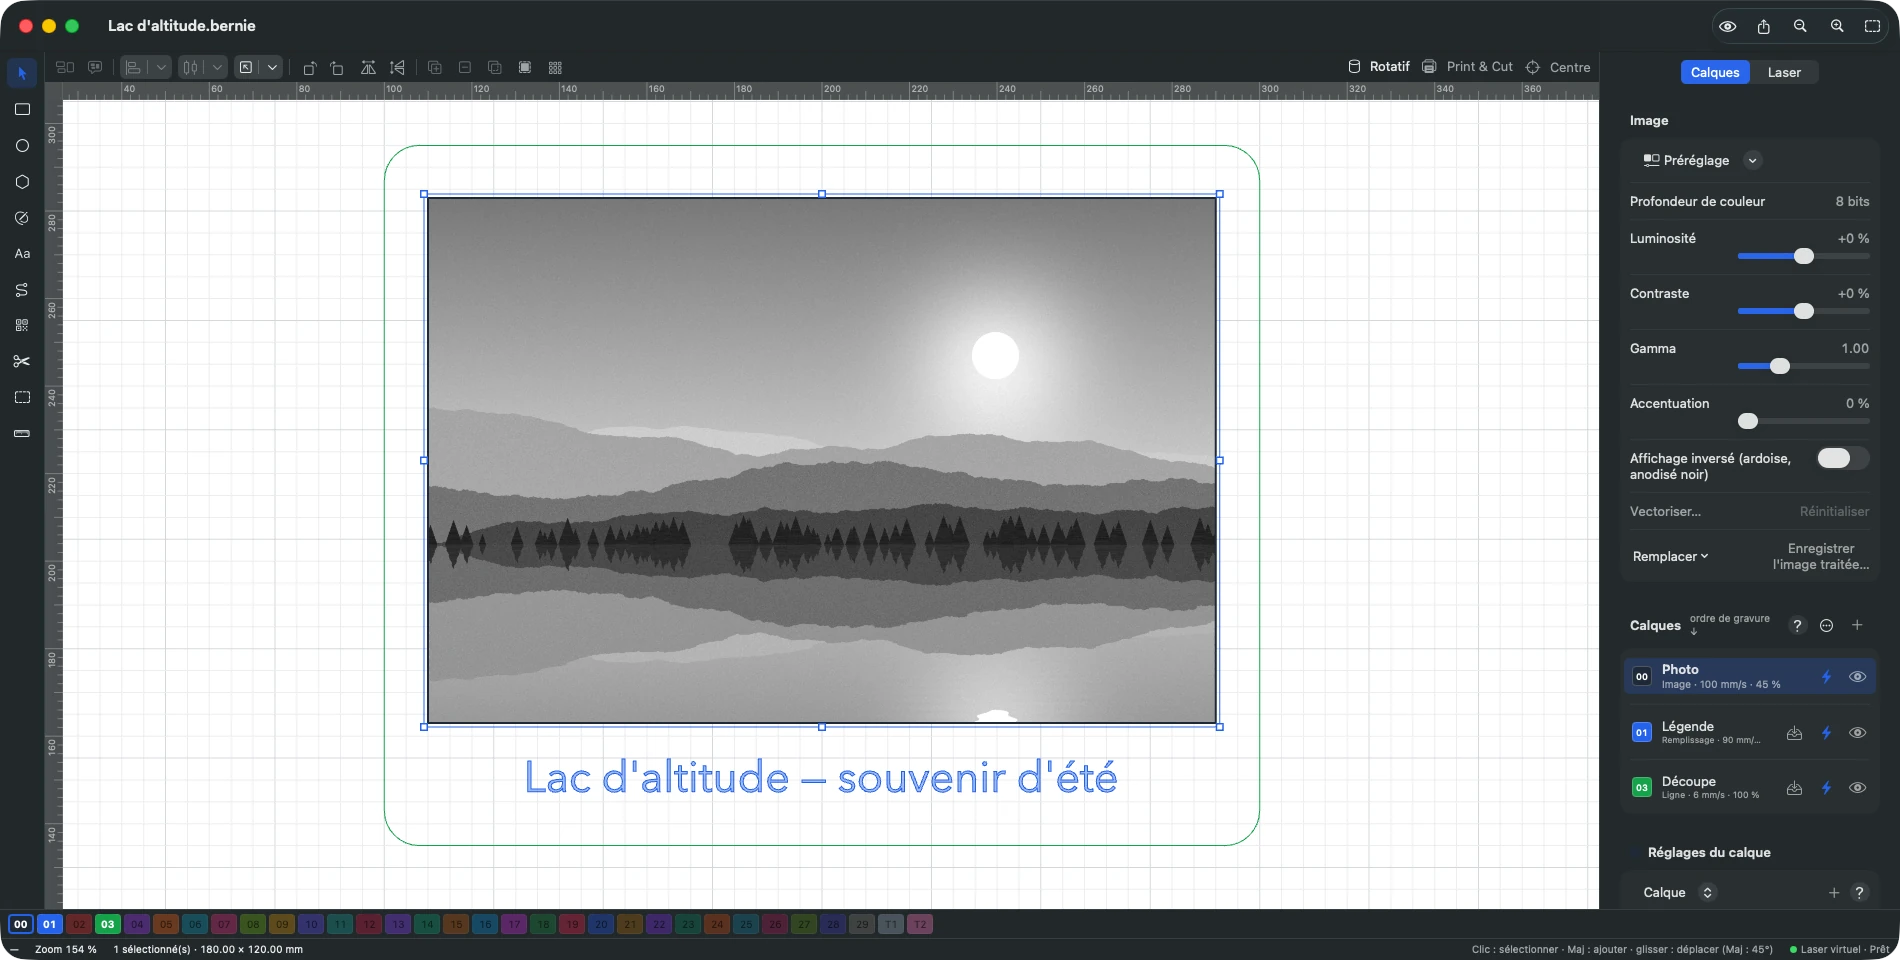Expand the distribute options dropdown arrow
The height and width of the screenshot is (960, 1900).
click(217, 67)
